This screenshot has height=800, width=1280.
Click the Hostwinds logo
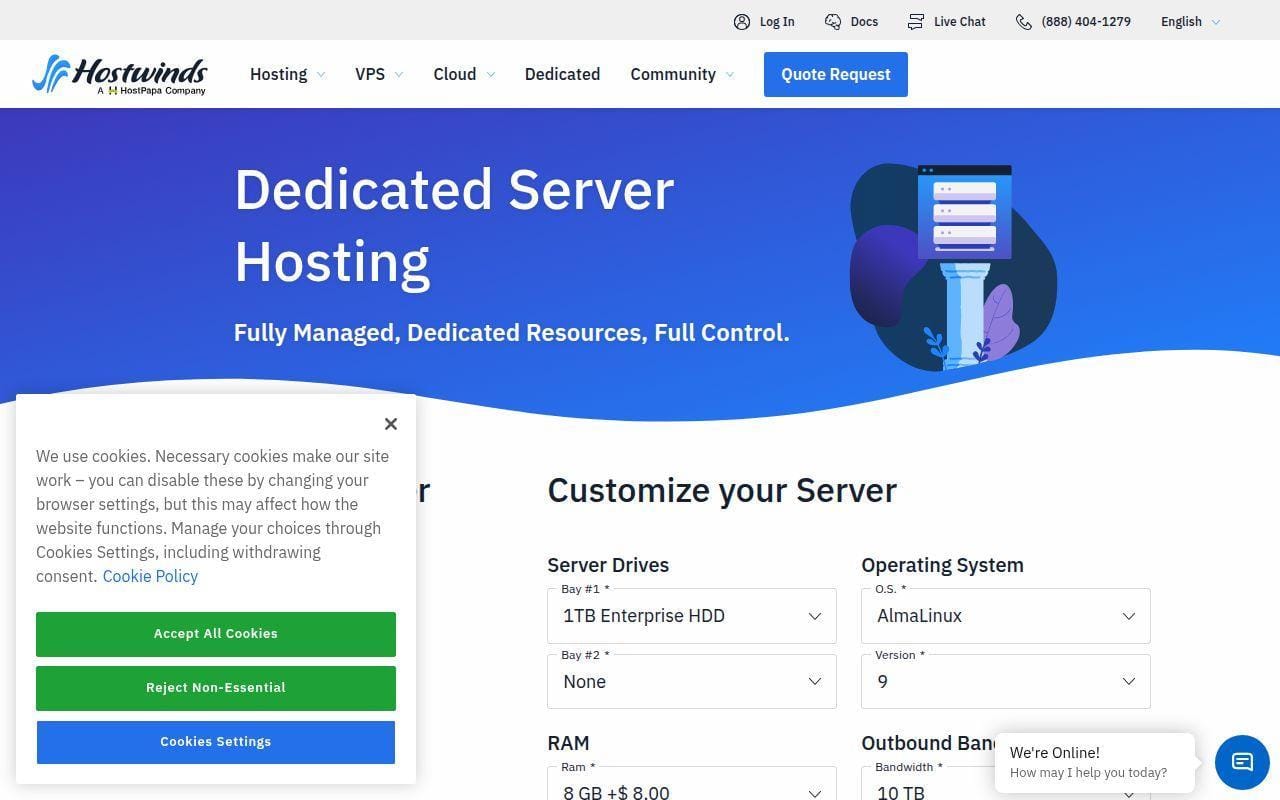point(119,74)
